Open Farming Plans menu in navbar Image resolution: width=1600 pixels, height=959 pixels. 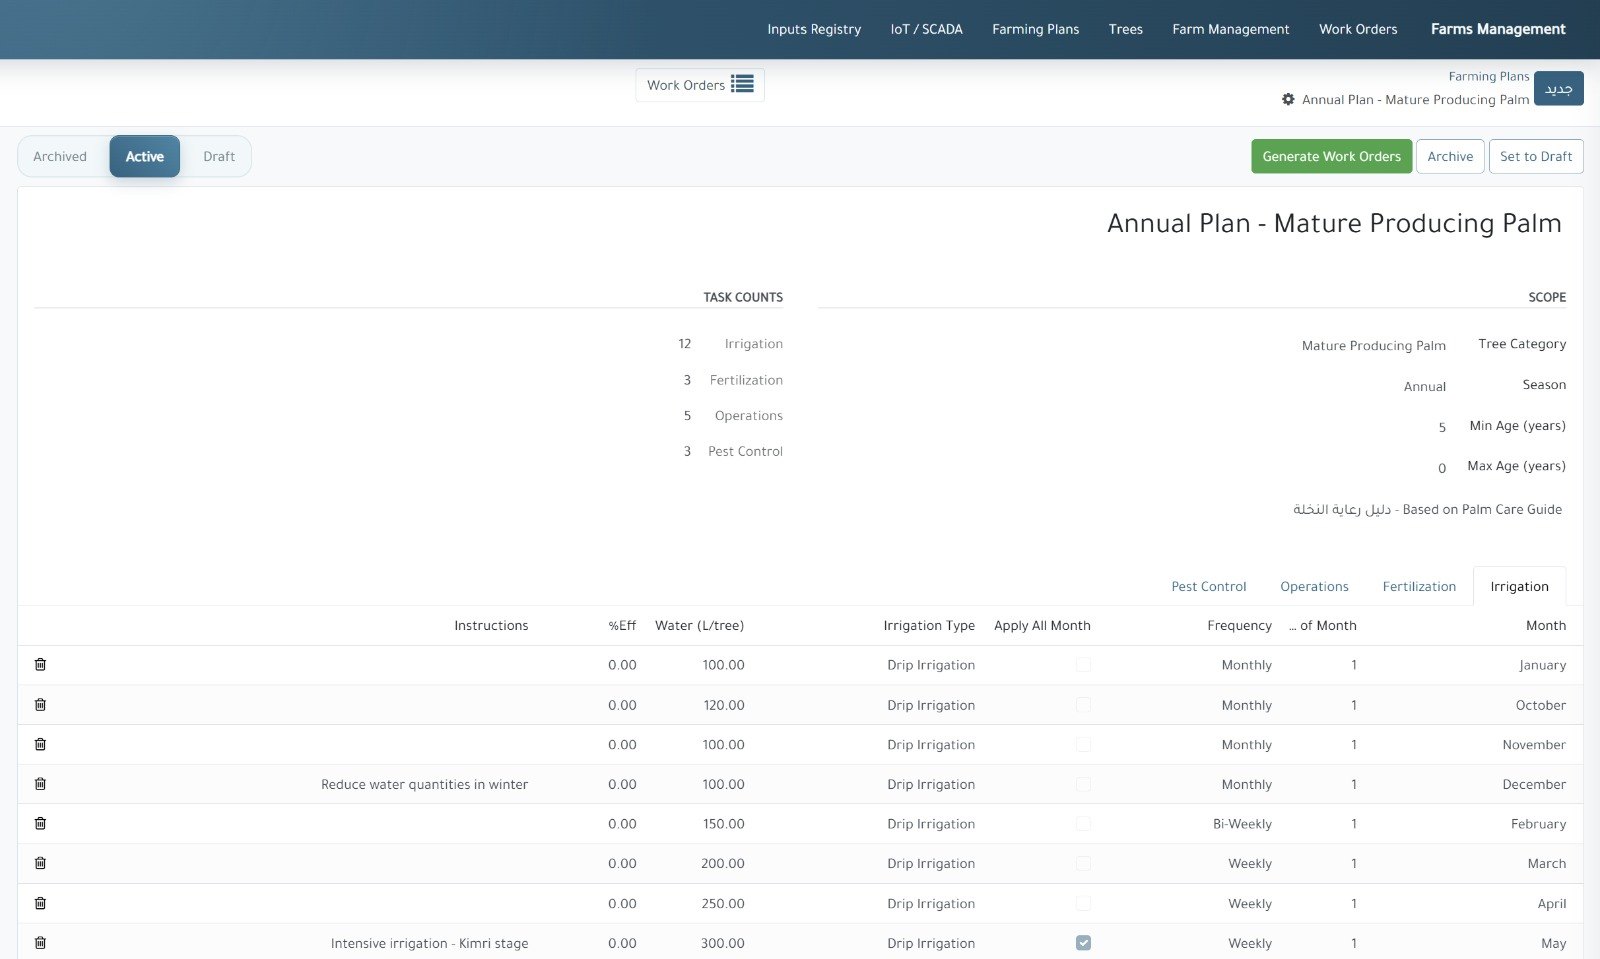(1036, 29)
